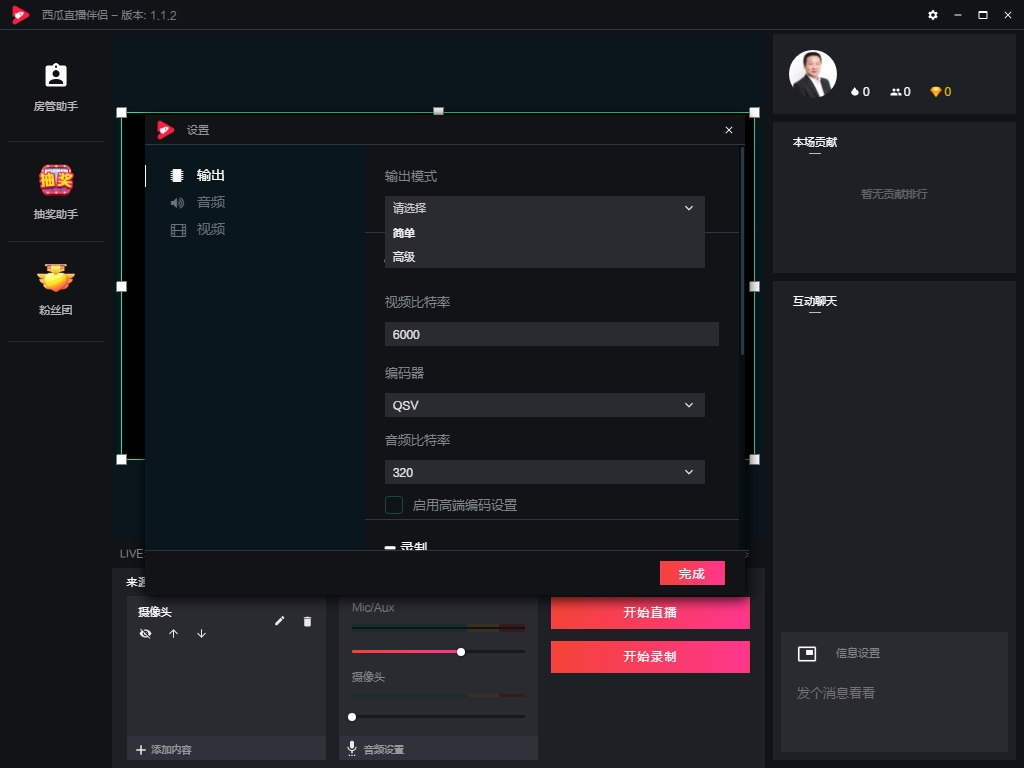1024x768 pixels.
Task: Switch to the 视频 settings tab
Action: [212, 228]
